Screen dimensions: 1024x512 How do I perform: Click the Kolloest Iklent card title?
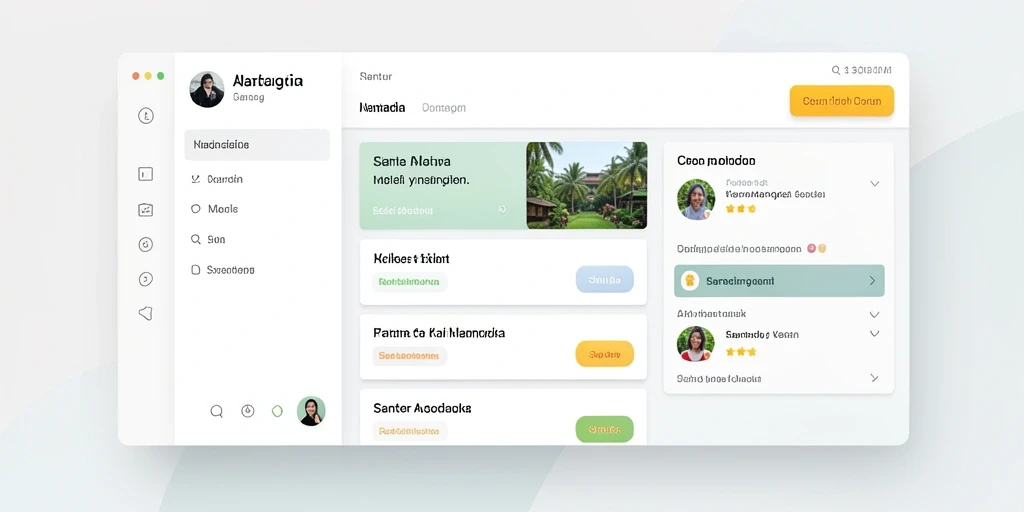411,259
